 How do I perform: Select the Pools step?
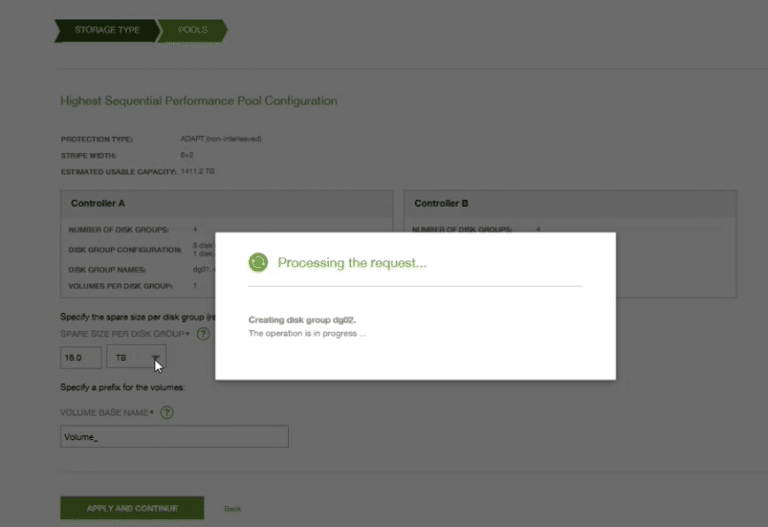(x=192, y=30)
